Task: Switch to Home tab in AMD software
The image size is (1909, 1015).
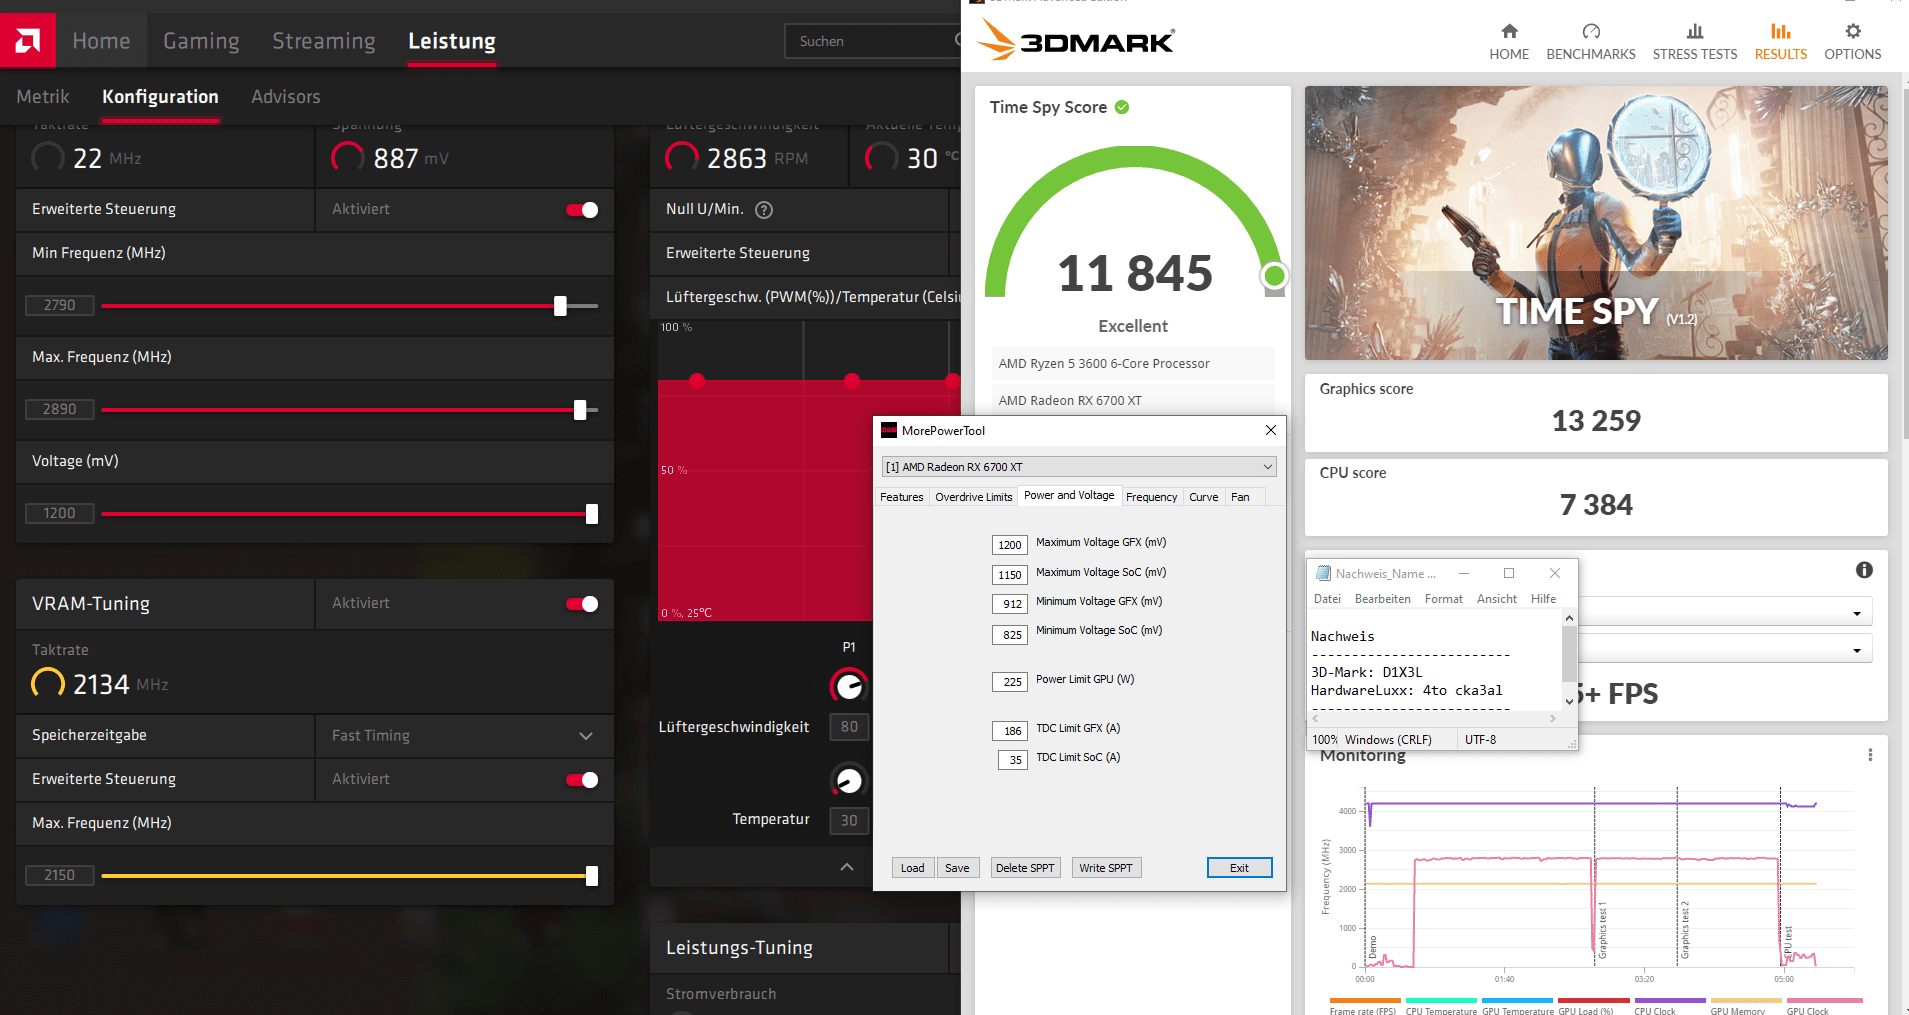Action: [101, 41]
